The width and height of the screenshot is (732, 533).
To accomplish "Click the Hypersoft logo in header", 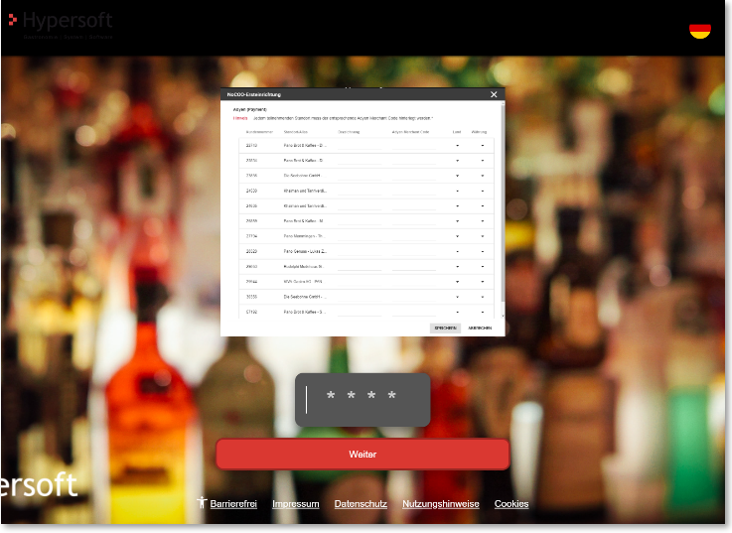I will (x=60, y=21).
